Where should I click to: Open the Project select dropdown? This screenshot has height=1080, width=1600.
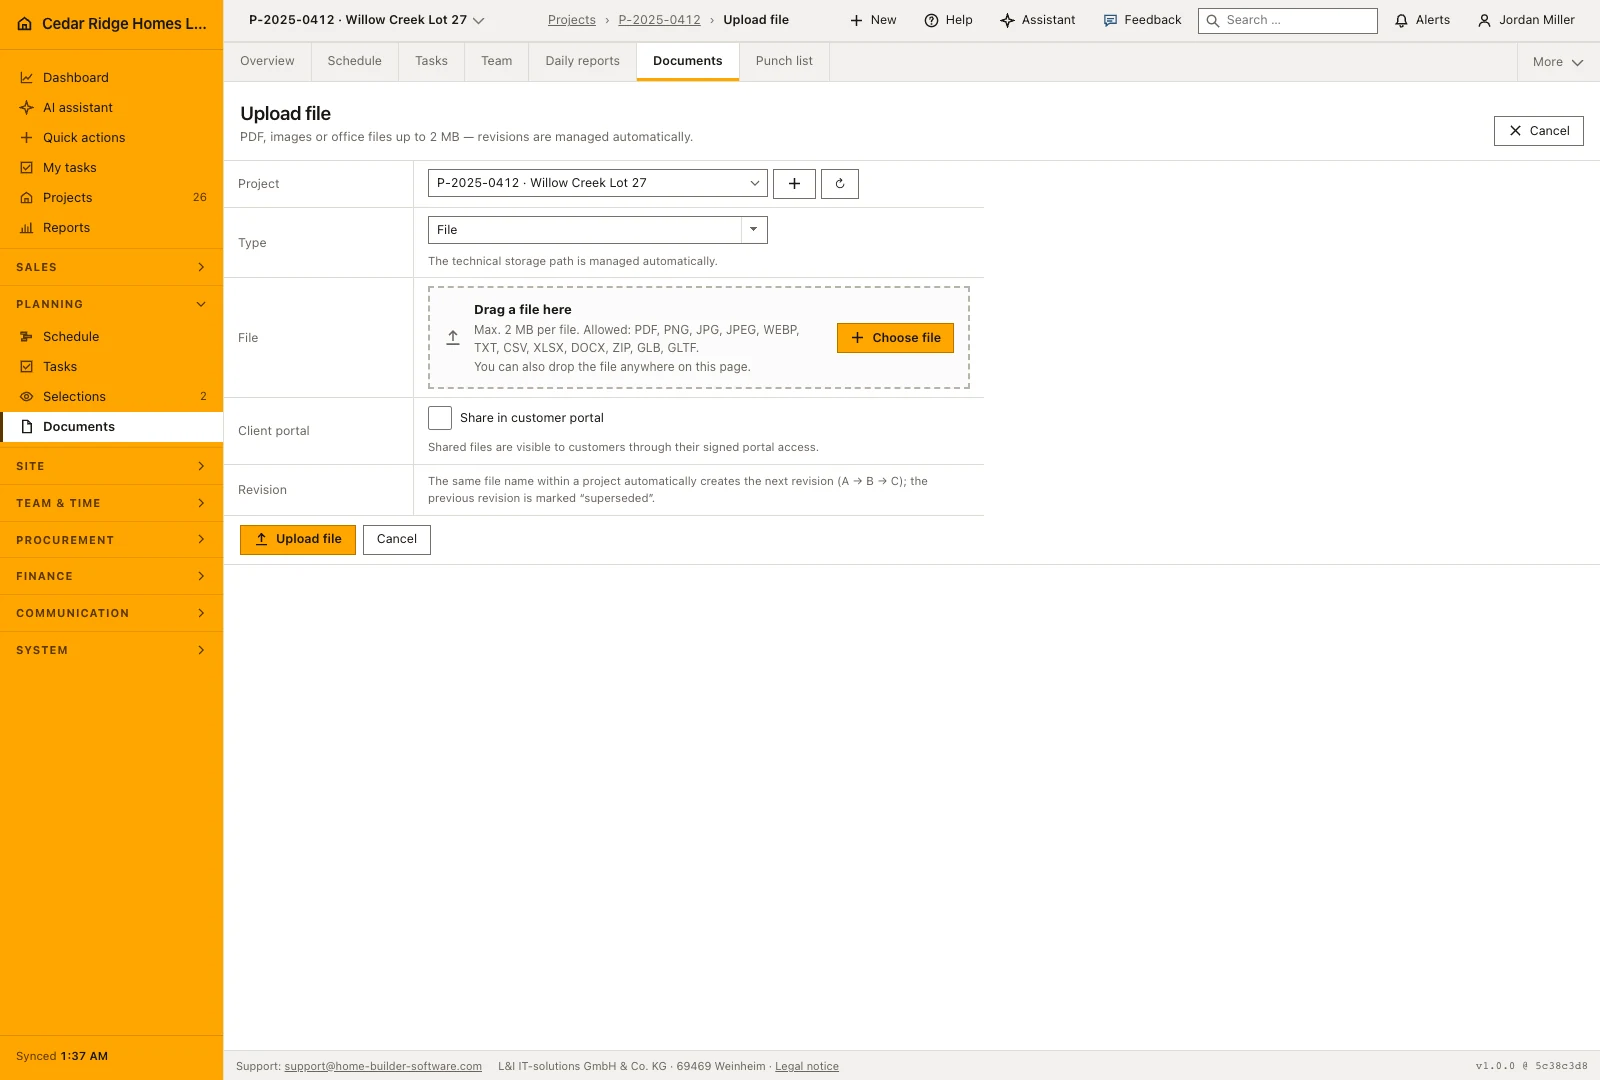tap(598, 183)
